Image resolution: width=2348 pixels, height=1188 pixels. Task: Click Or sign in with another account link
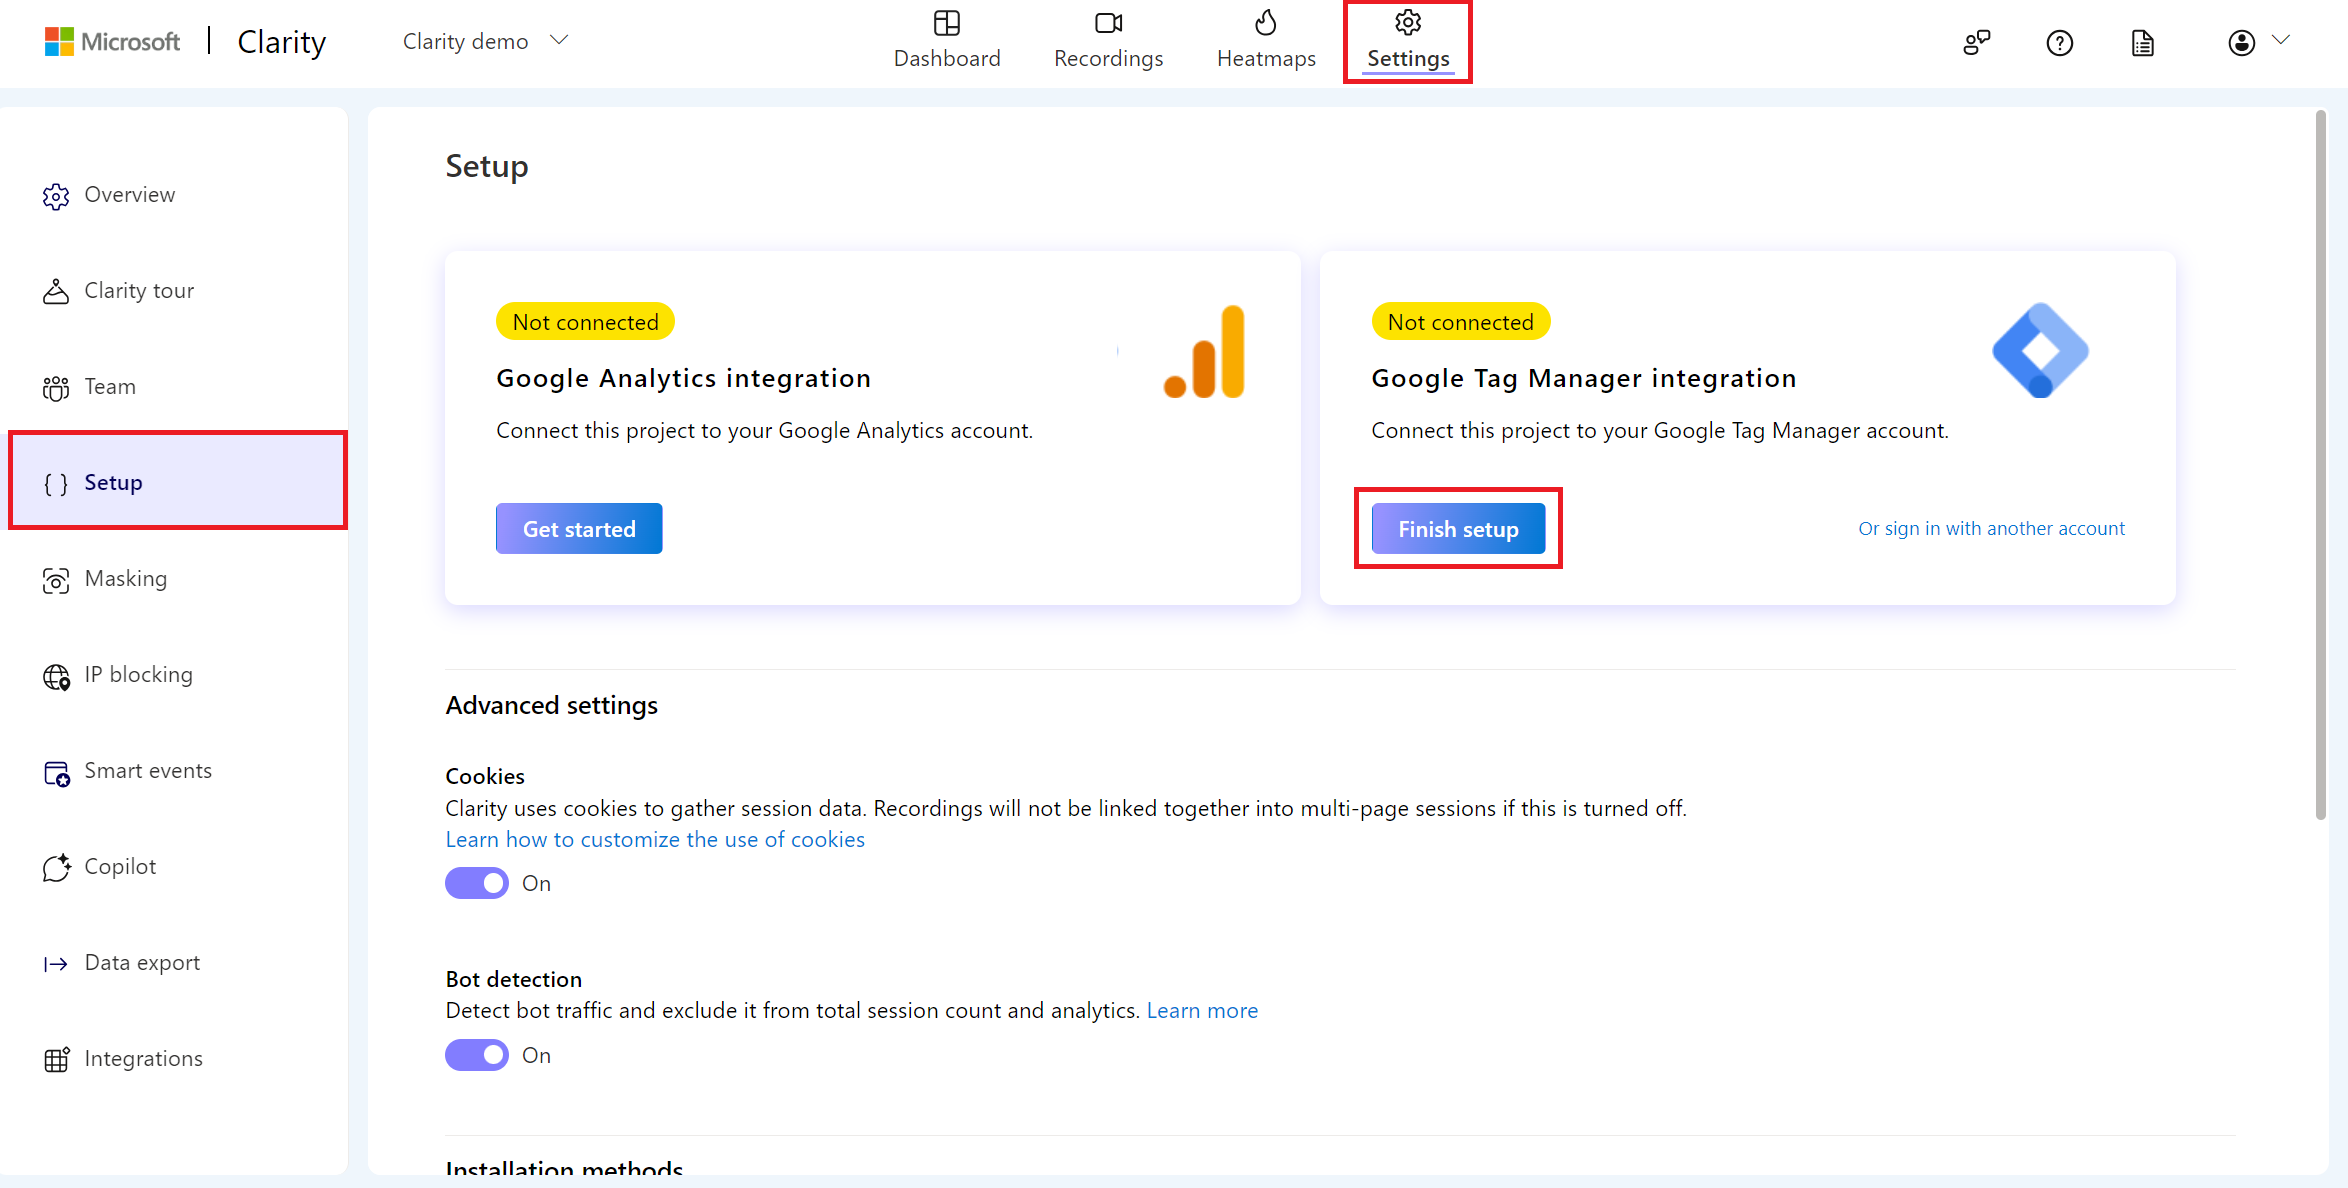point(1990,527)
